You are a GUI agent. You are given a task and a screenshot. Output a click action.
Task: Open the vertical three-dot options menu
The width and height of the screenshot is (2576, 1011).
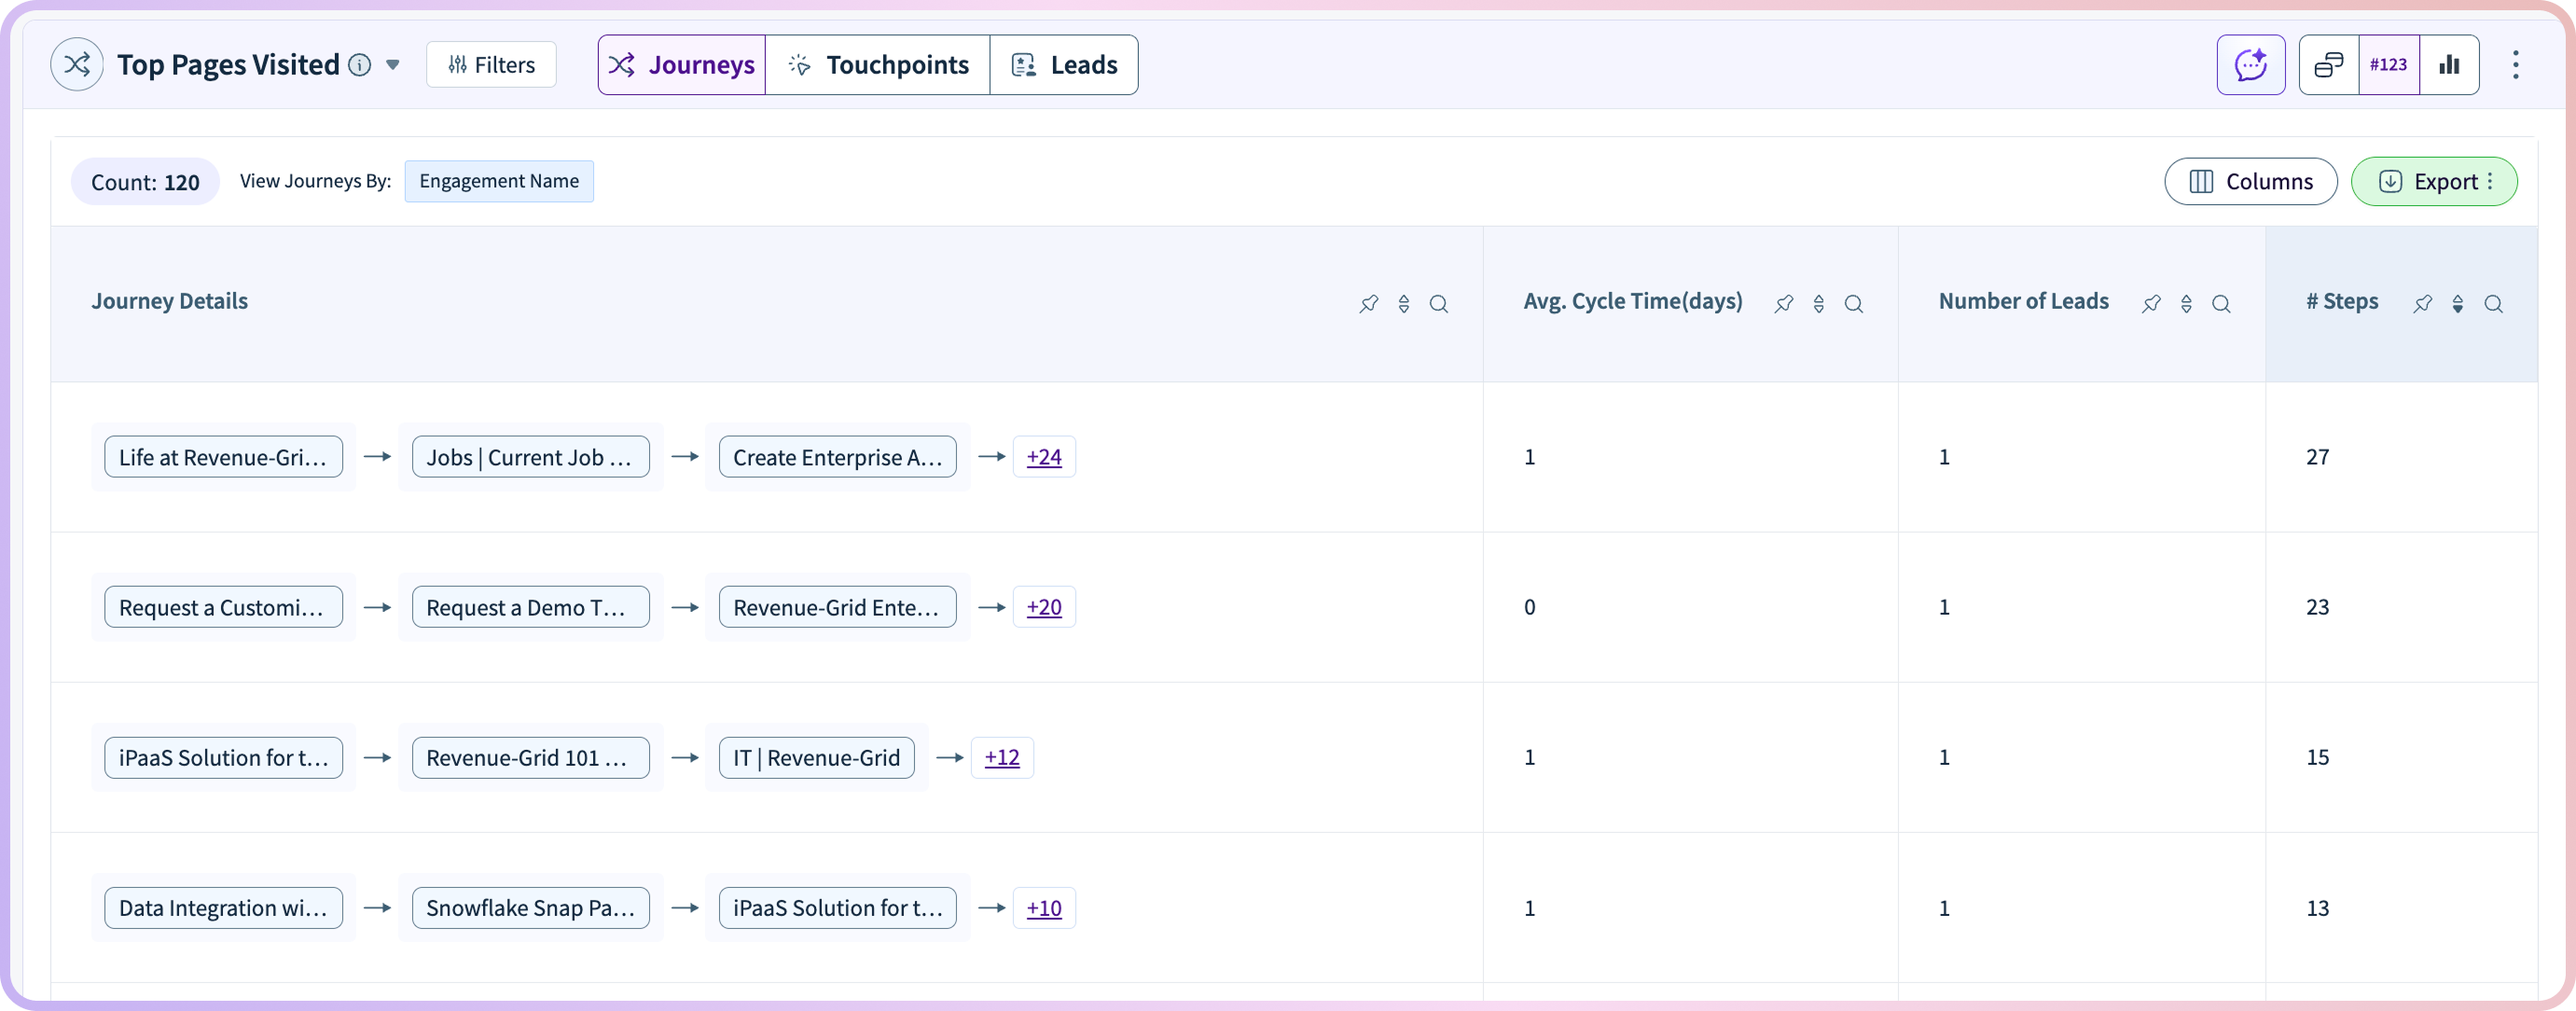click(x=2515, y=65)
